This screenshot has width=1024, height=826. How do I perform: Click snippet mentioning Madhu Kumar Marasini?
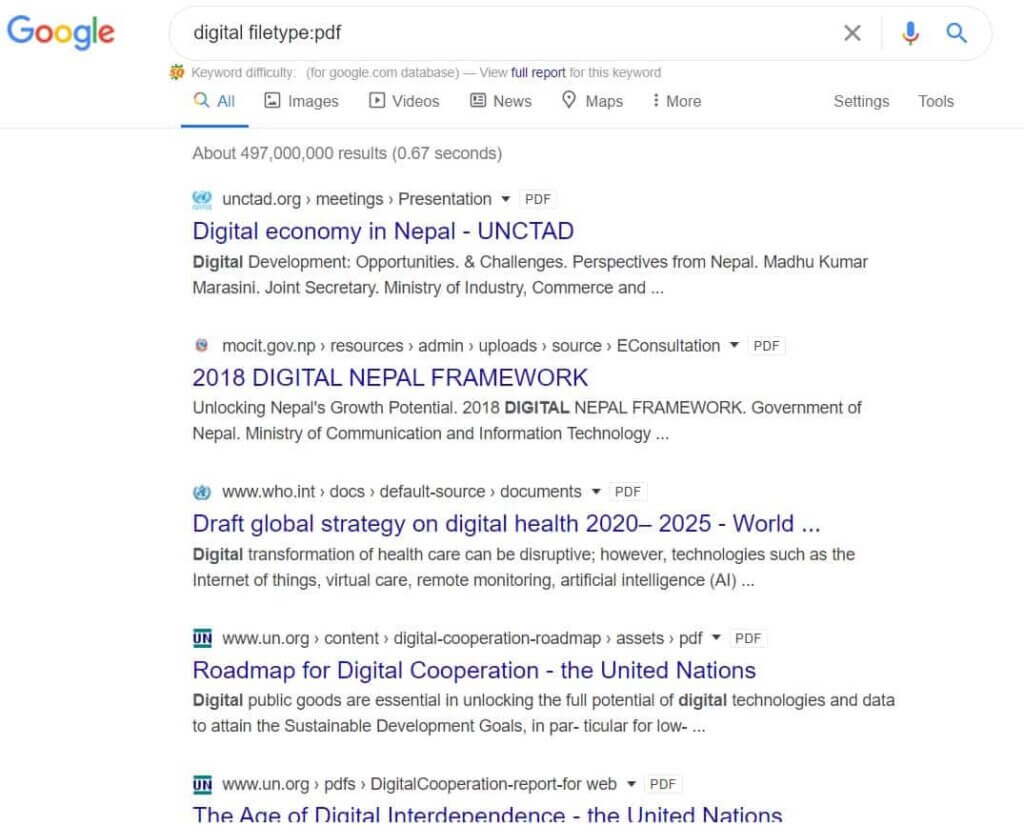(530, 275)
